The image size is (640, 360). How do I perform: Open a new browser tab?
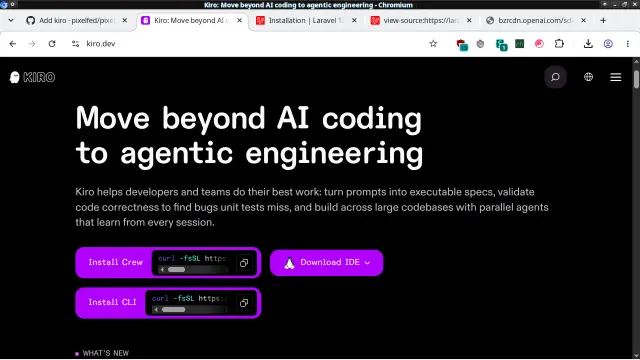pos(603,20)
